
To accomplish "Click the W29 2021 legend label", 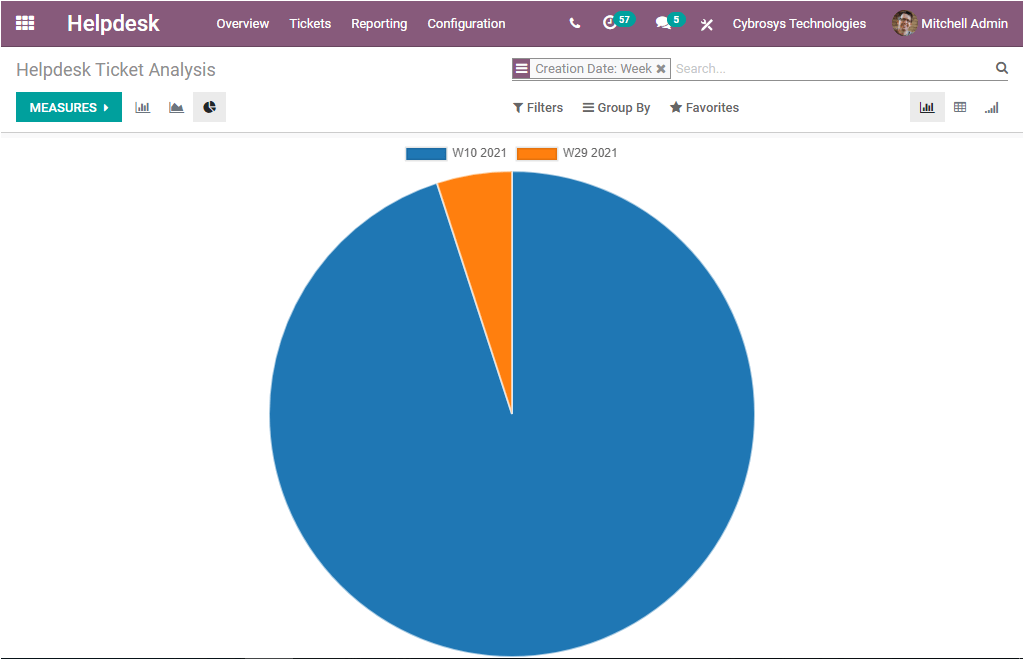I will click(590, 153).
